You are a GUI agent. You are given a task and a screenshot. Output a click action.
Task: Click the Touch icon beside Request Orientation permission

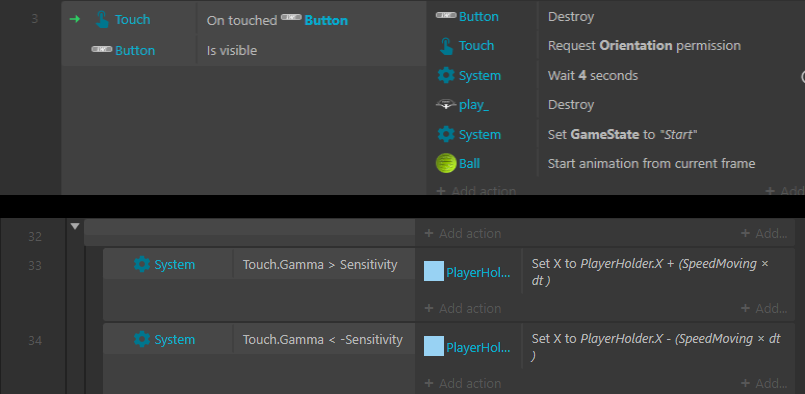[446, 46]
